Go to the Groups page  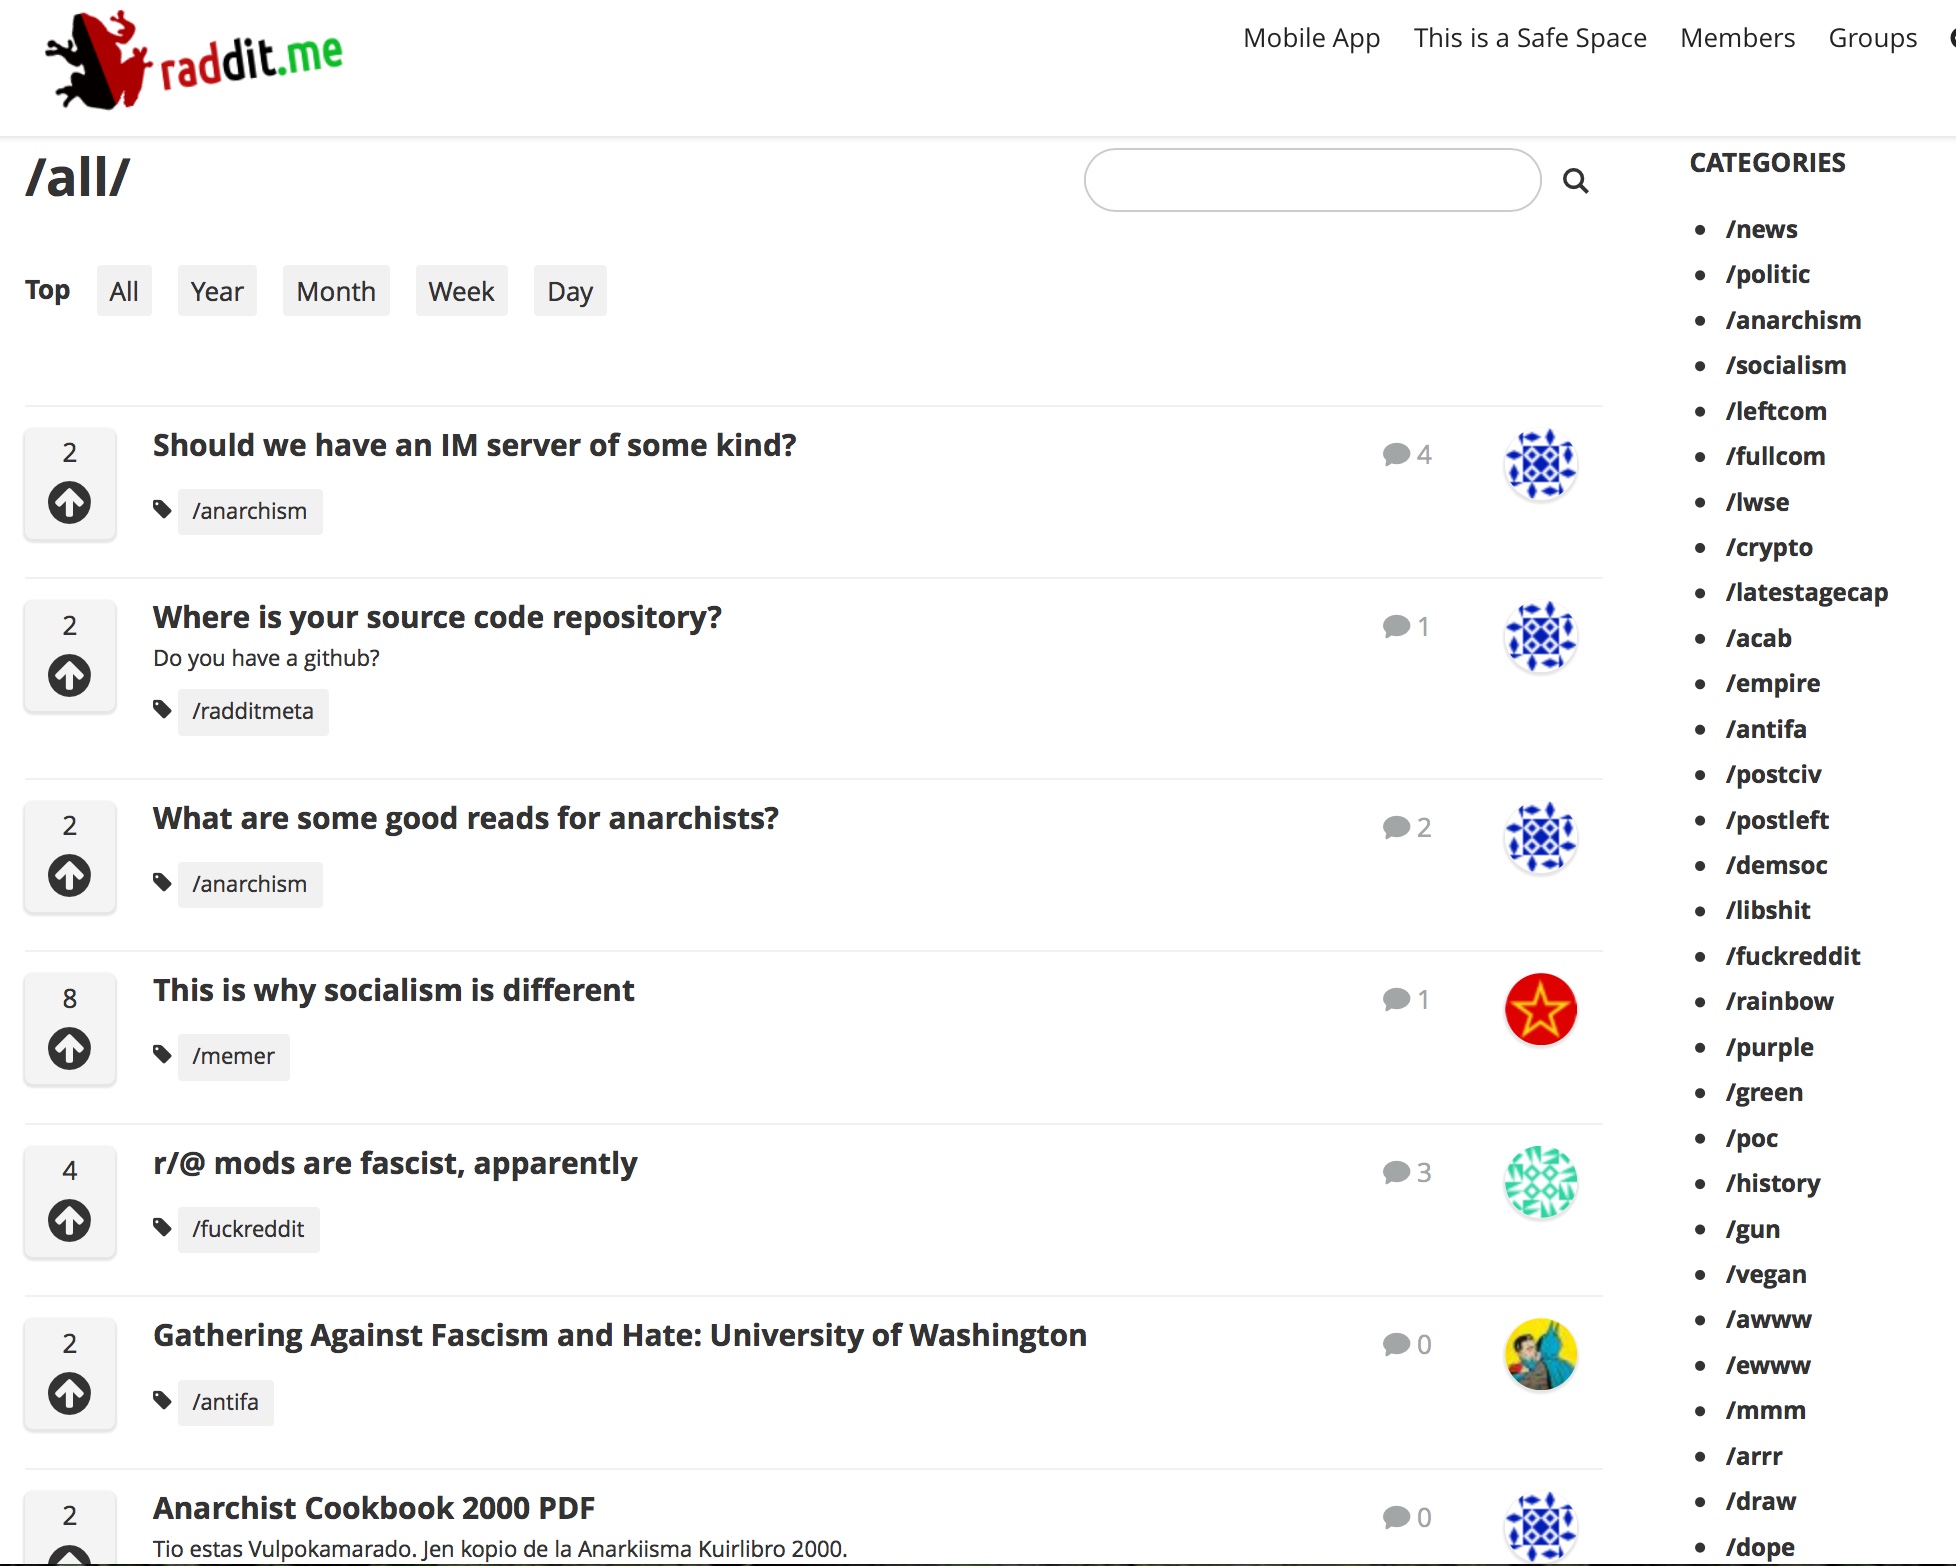point(1873,38)
